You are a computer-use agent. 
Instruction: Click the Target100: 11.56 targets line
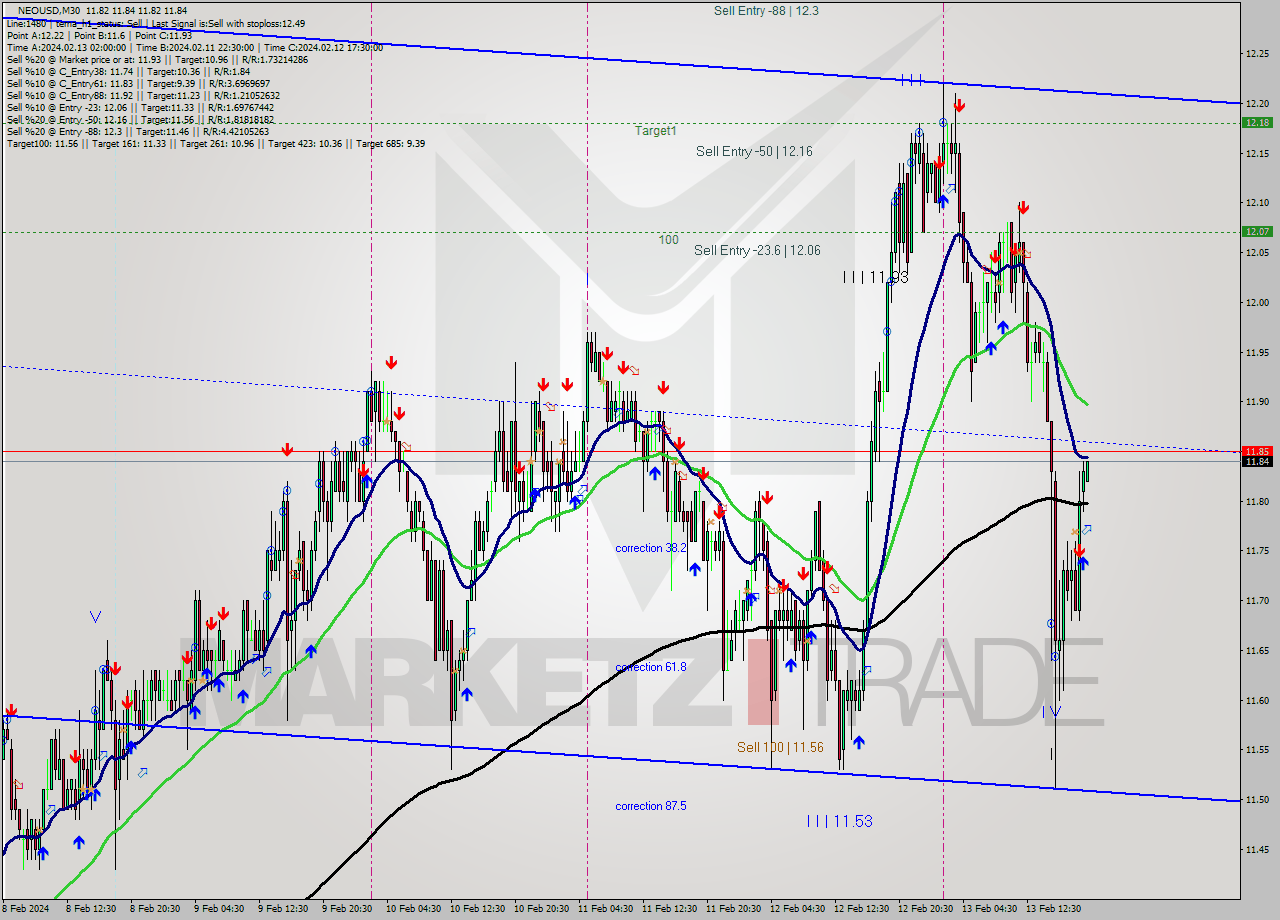point(215,143)
